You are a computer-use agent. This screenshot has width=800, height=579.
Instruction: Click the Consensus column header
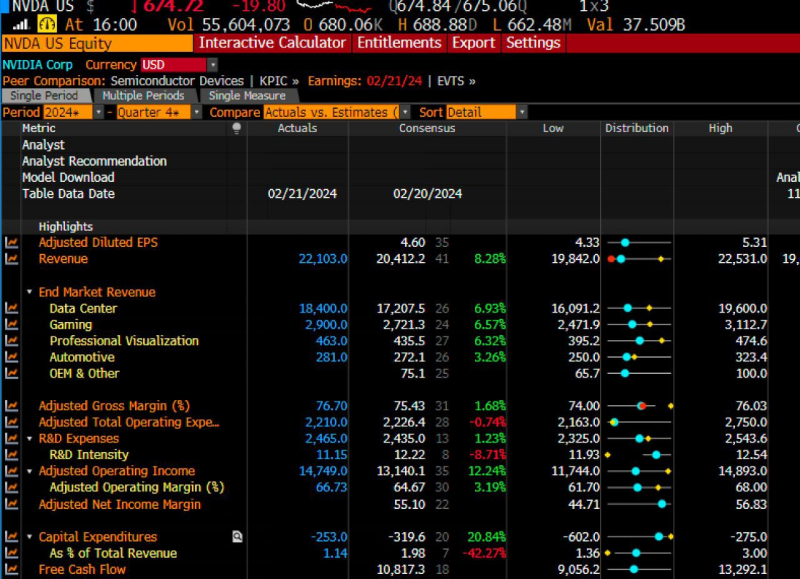(x=427, y=129)
